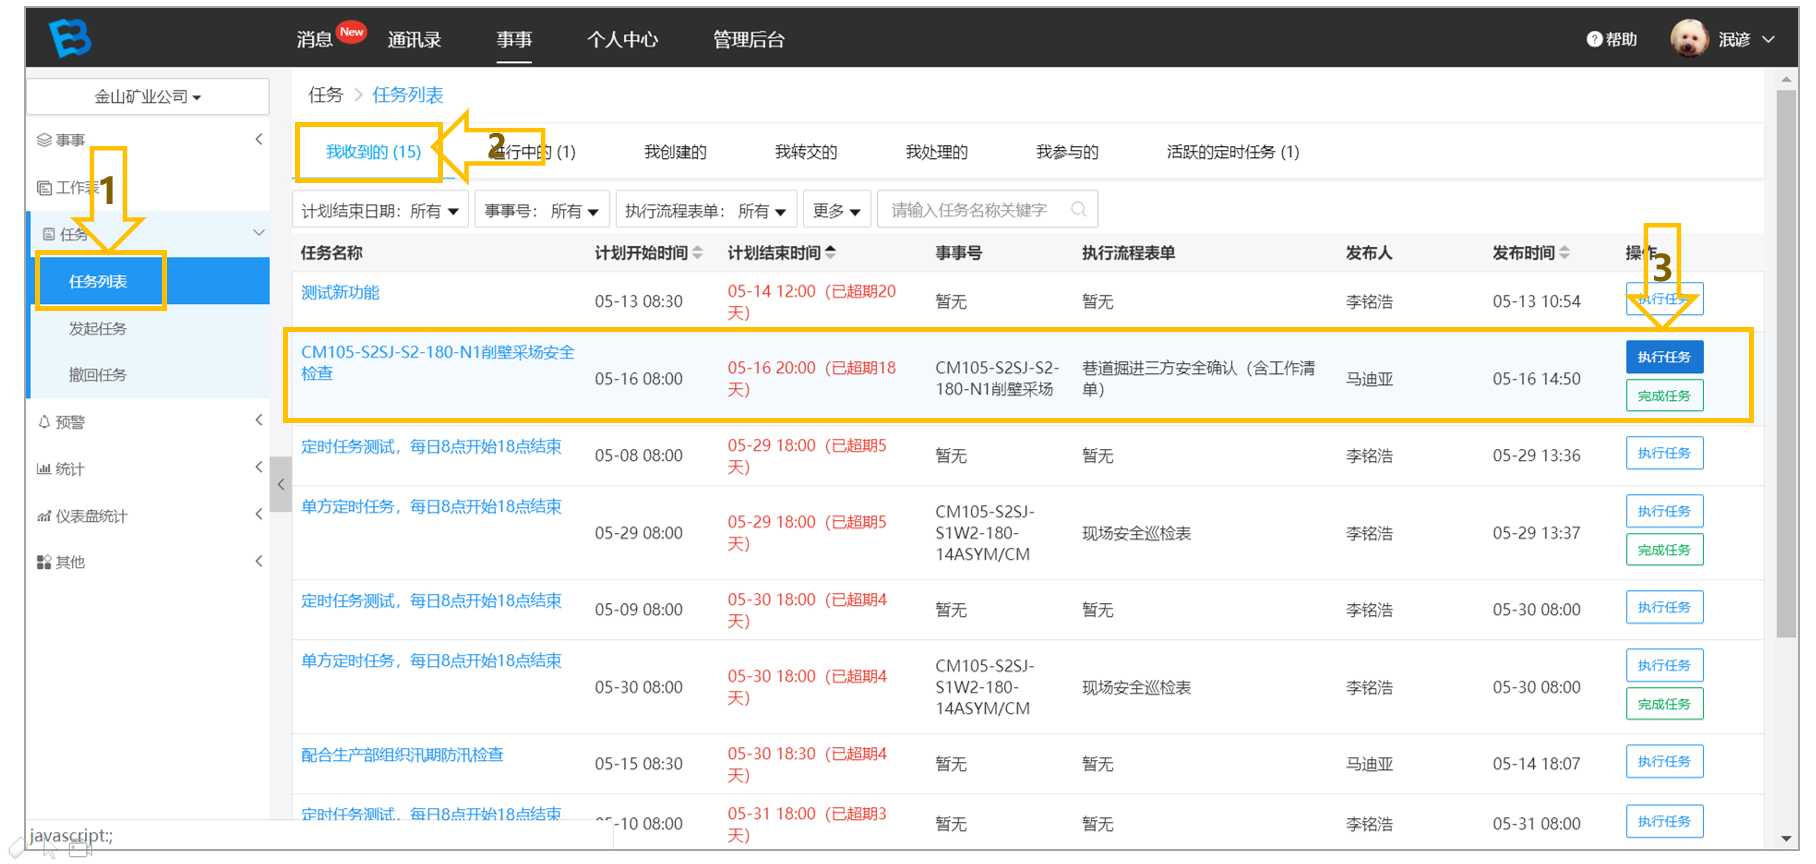Click the blue B application logo
Viewport: 1816px width, 864px height.
[71, 38]
